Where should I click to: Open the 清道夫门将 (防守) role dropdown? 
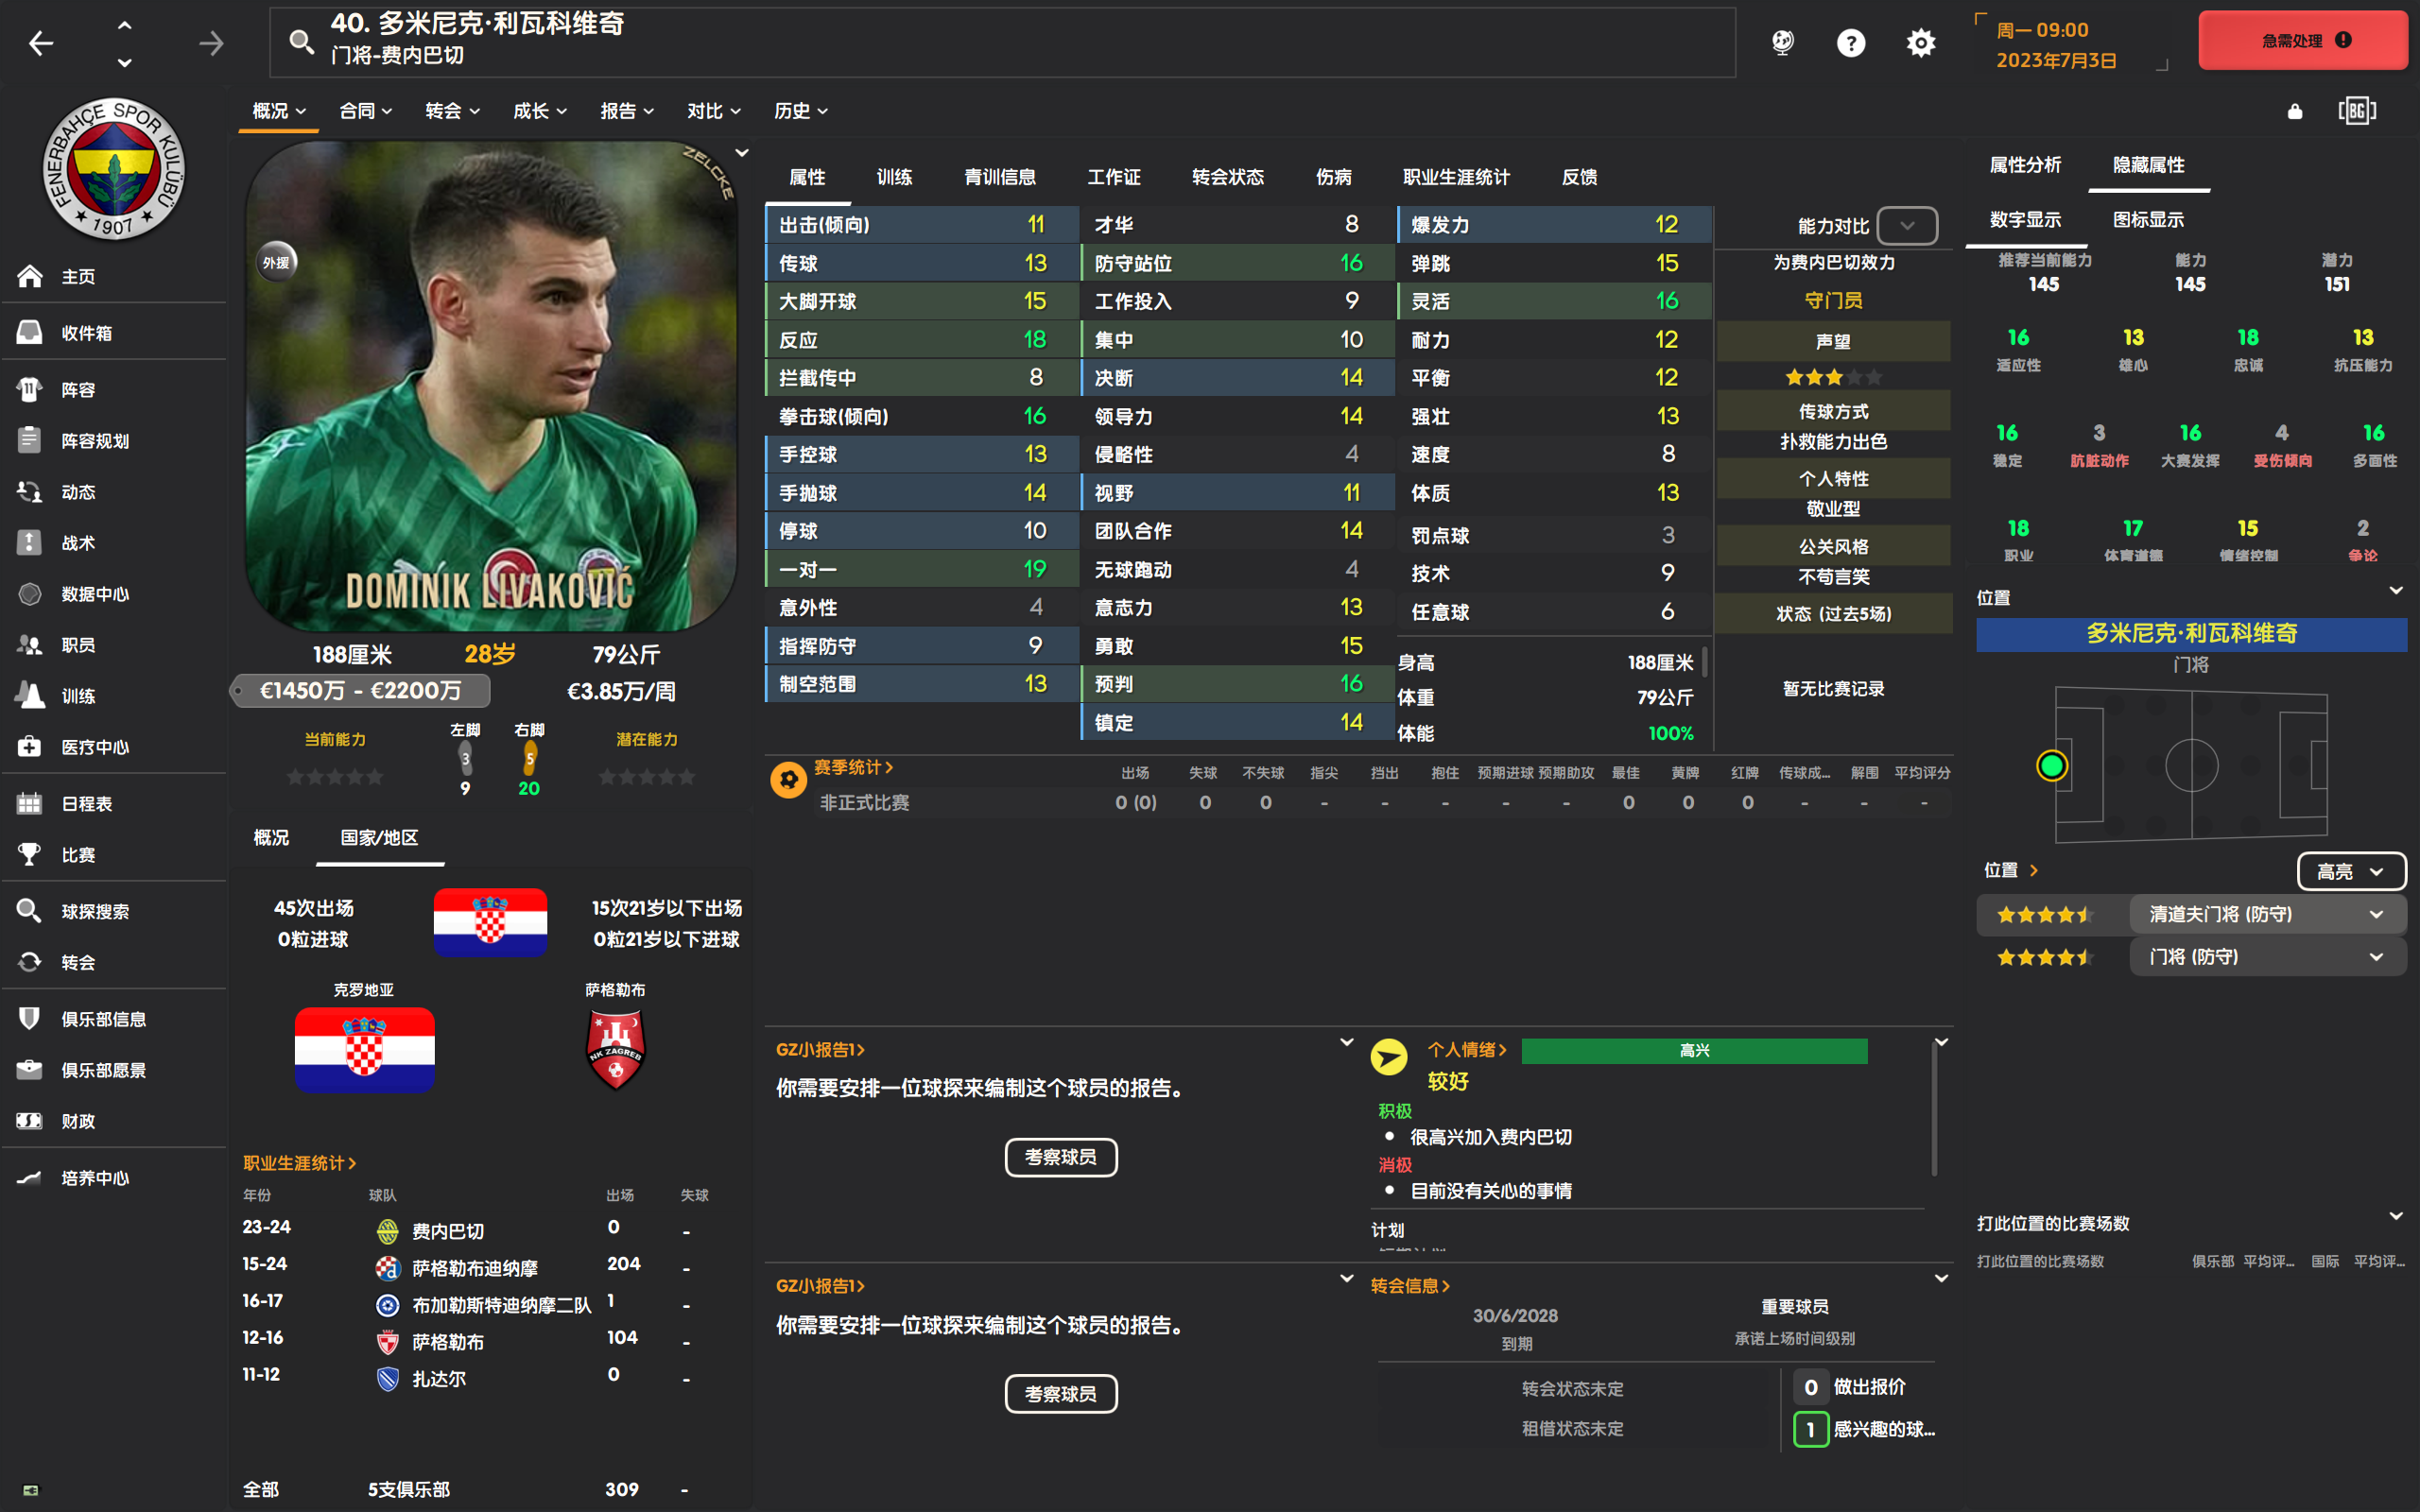(x=2267, y=914)
